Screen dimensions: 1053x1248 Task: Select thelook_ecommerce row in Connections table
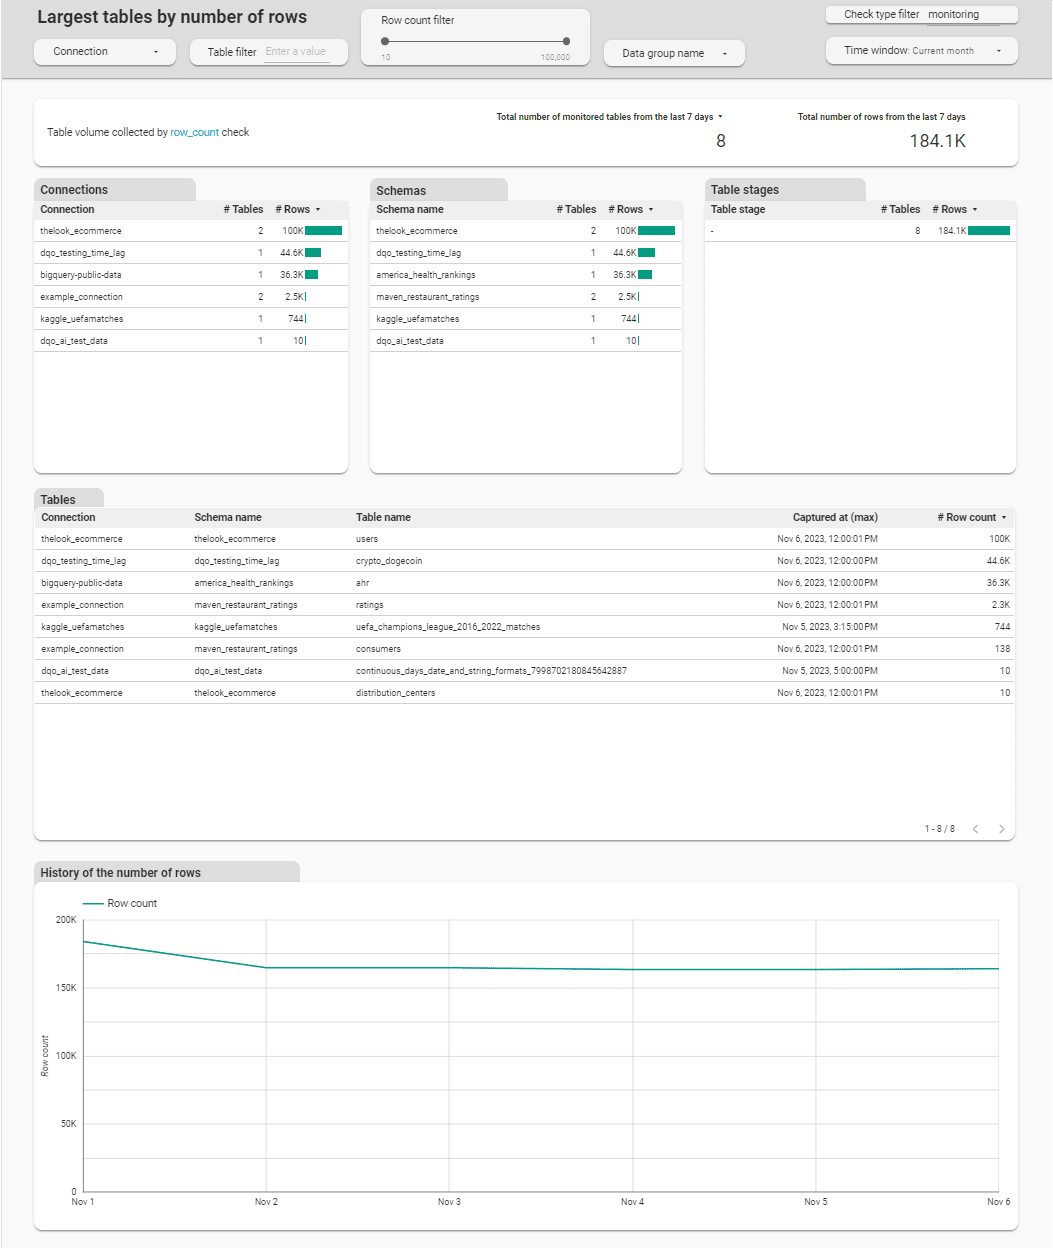[81, 231]
